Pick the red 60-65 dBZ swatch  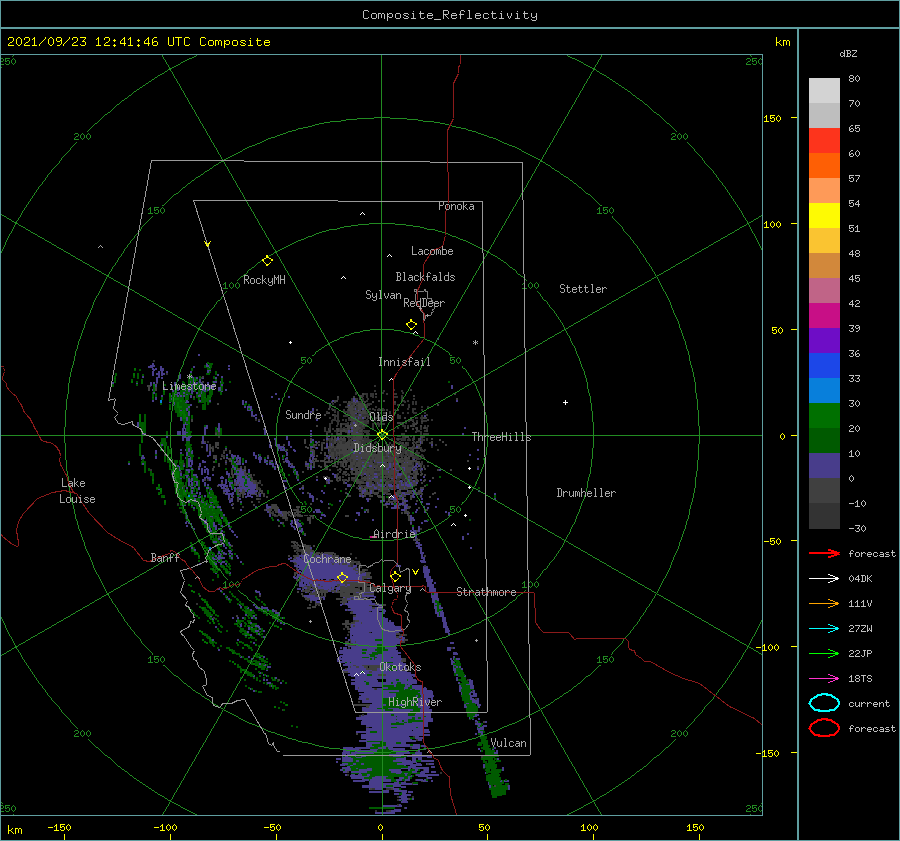[824, 141]
